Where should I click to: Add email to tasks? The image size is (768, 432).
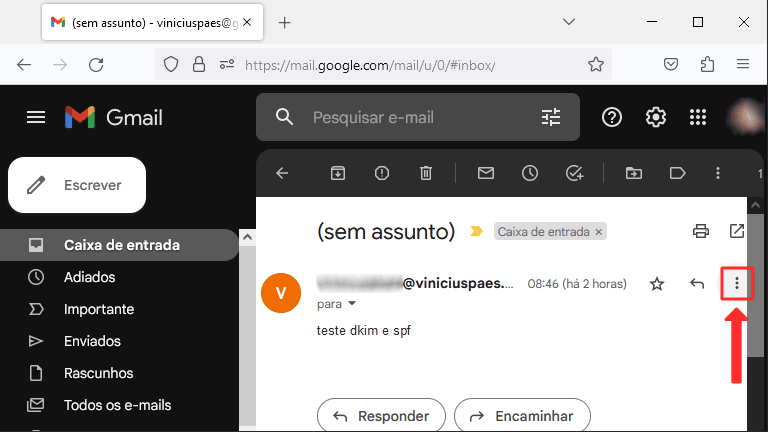pos(574,173)
